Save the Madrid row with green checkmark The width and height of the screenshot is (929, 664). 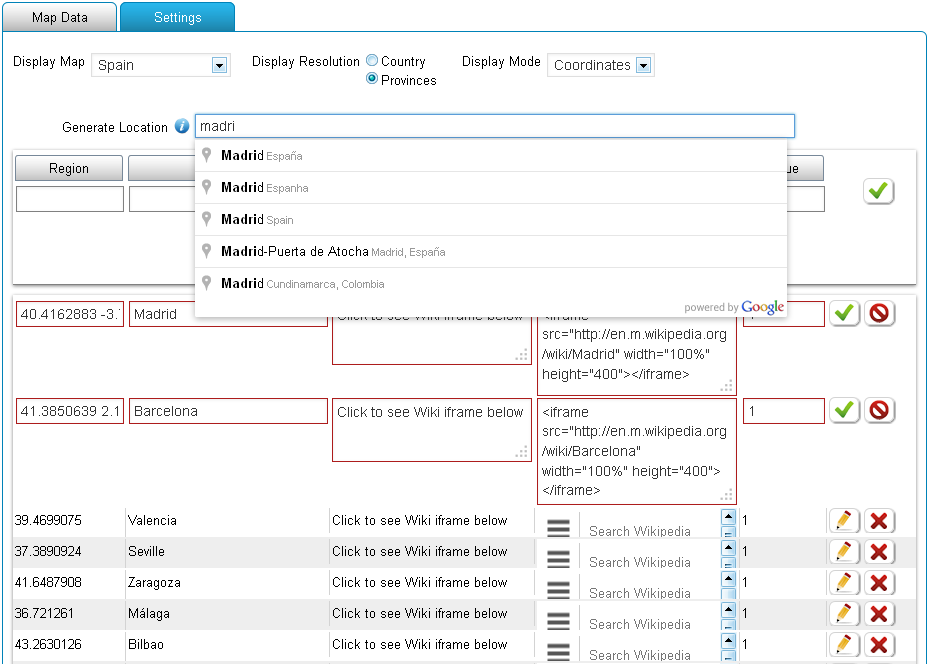(x=844, y=313)
